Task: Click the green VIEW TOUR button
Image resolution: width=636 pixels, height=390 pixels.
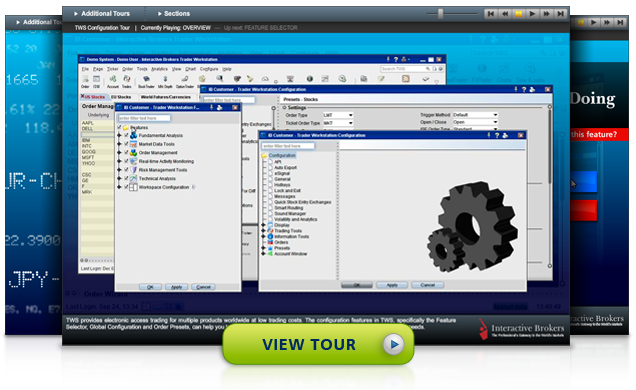Action: pos(318,344)
